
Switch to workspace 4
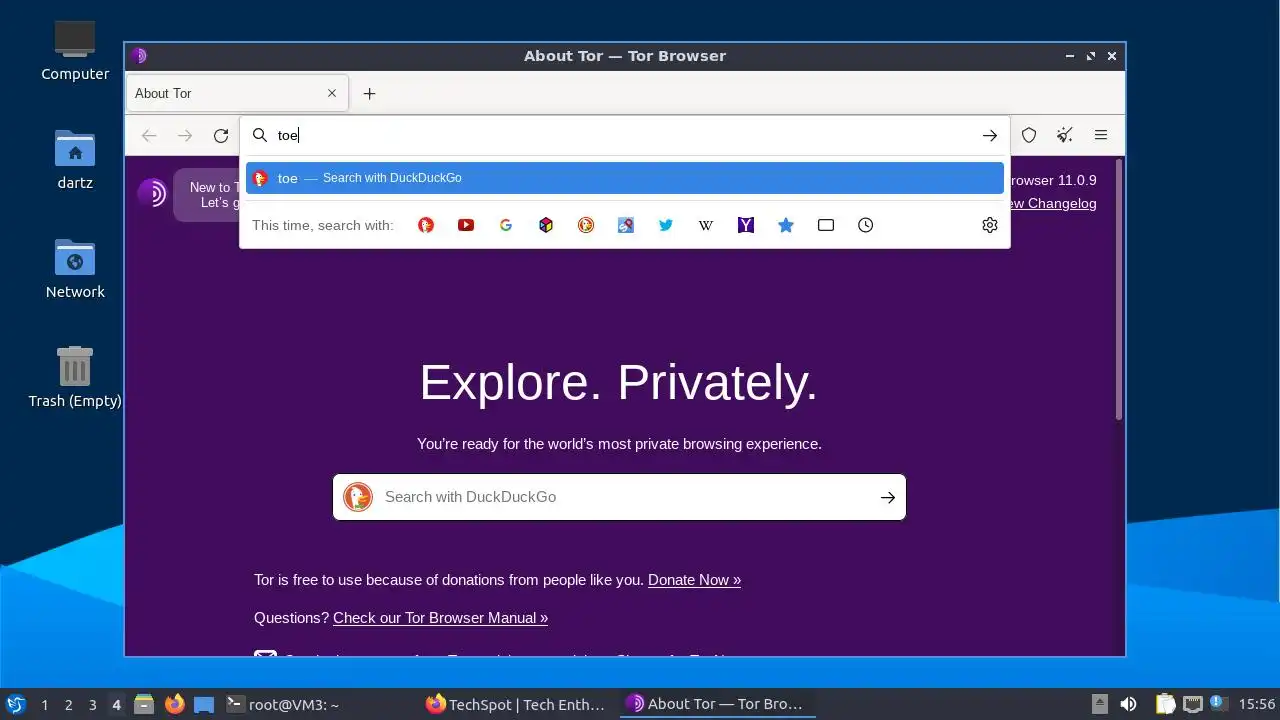117,705
